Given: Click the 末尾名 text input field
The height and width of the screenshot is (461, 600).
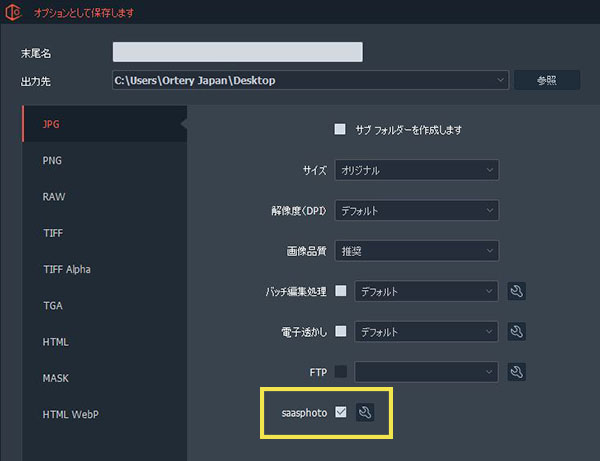Looking at the screenshot, I should click(237, 52).
